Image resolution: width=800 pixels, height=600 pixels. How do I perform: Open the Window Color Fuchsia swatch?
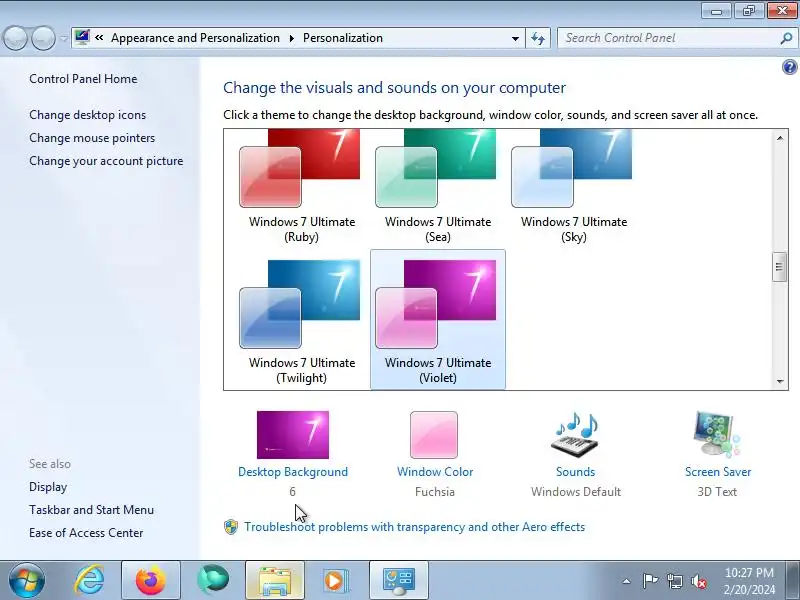tap(434, 435)
